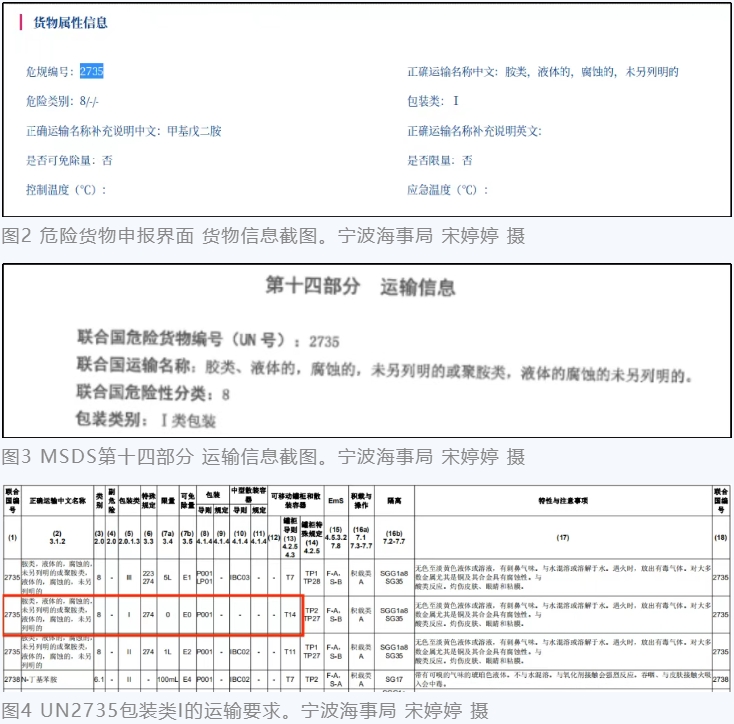Click the 是否可免除量 value 否
Screen dimensions: 734x724
tap(107, 160)
